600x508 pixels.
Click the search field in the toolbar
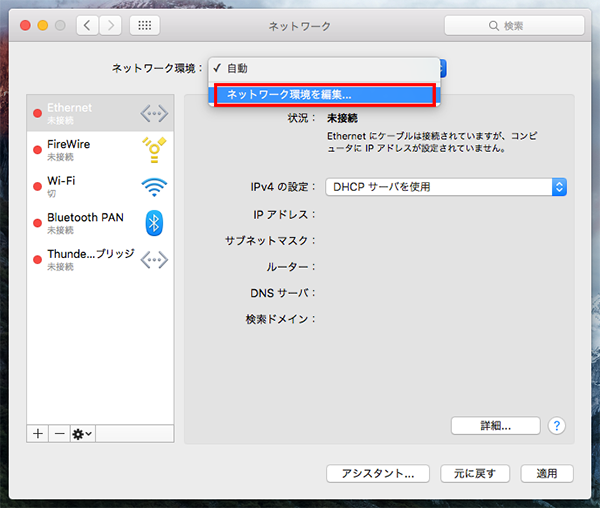click(514, 26)
